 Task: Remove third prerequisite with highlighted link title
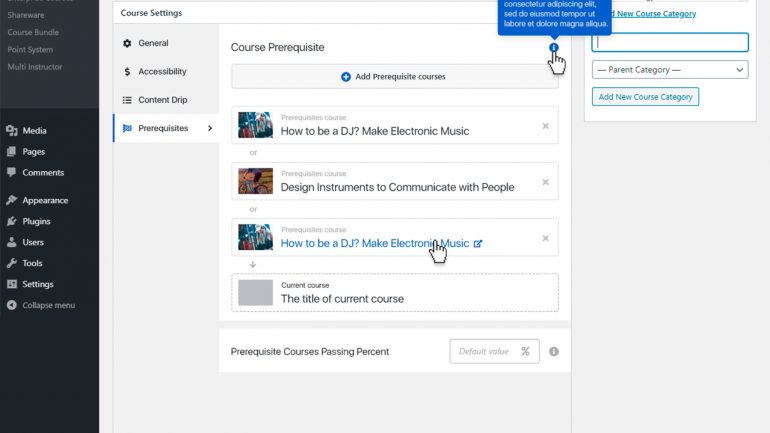(x=545, y=238)
